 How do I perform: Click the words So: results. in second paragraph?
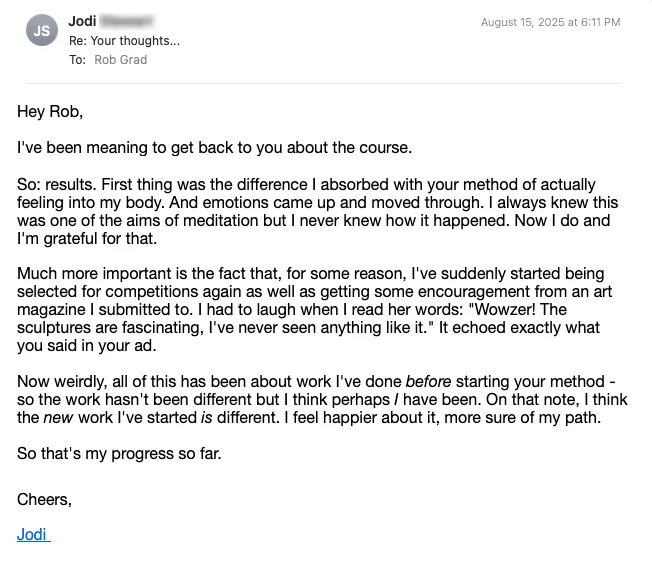point(57,184)
